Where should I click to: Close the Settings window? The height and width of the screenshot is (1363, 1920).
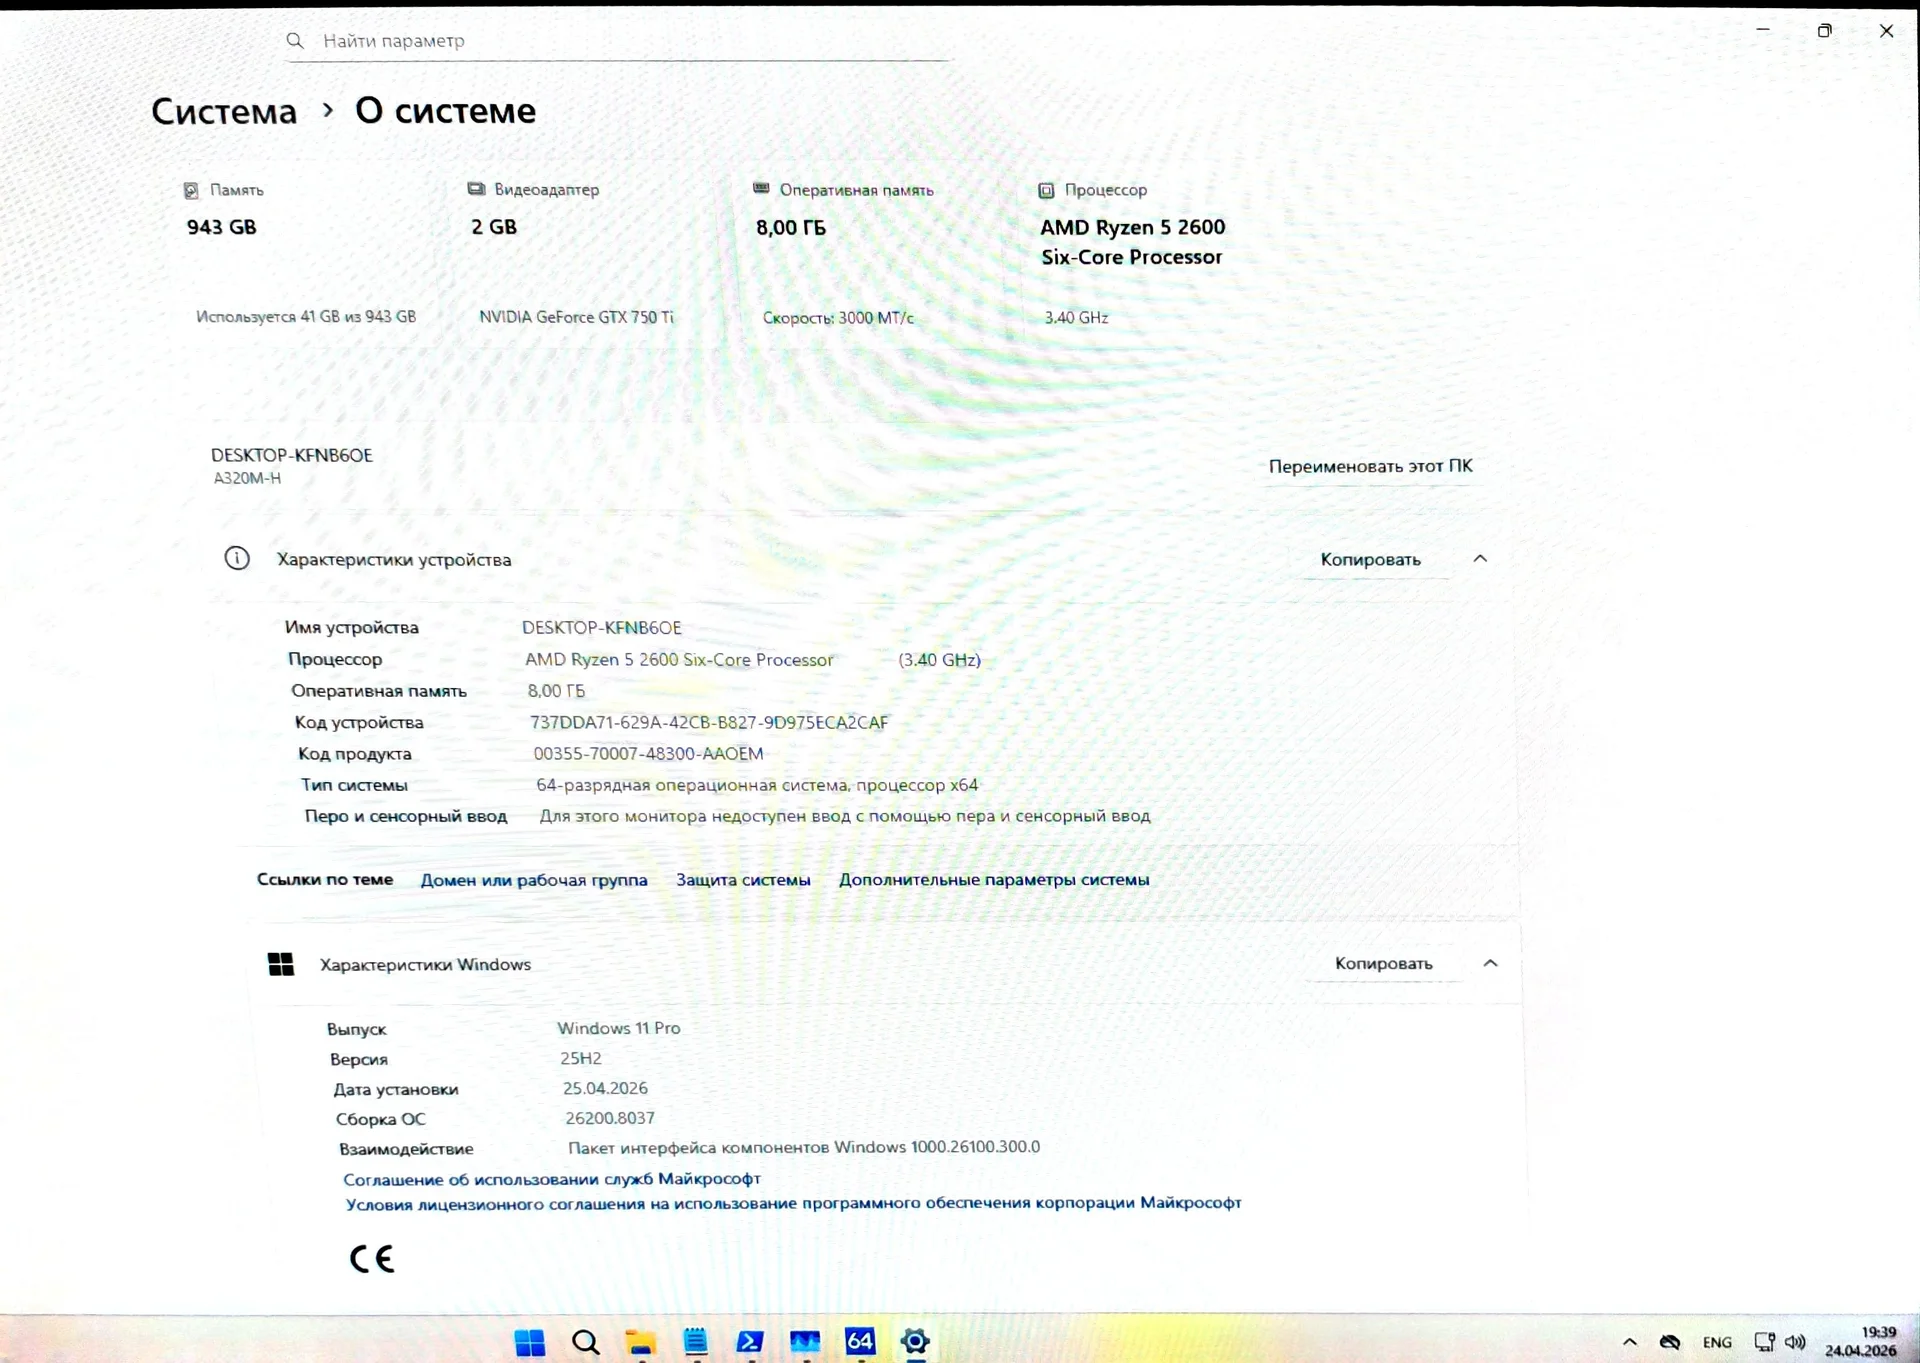[1887, 30]
